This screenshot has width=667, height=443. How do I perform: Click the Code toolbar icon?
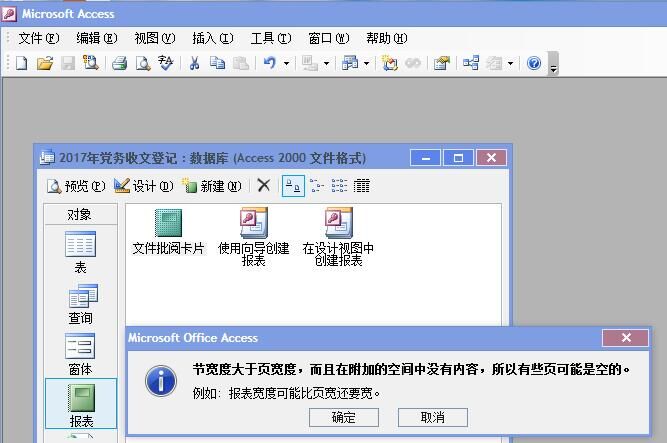[x=389, y=63]
